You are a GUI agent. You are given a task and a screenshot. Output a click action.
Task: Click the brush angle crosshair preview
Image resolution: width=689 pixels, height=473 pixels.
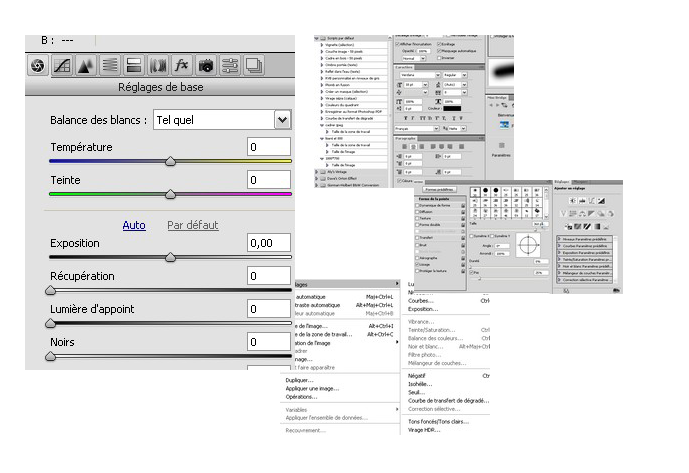click(x=528, y=245)
